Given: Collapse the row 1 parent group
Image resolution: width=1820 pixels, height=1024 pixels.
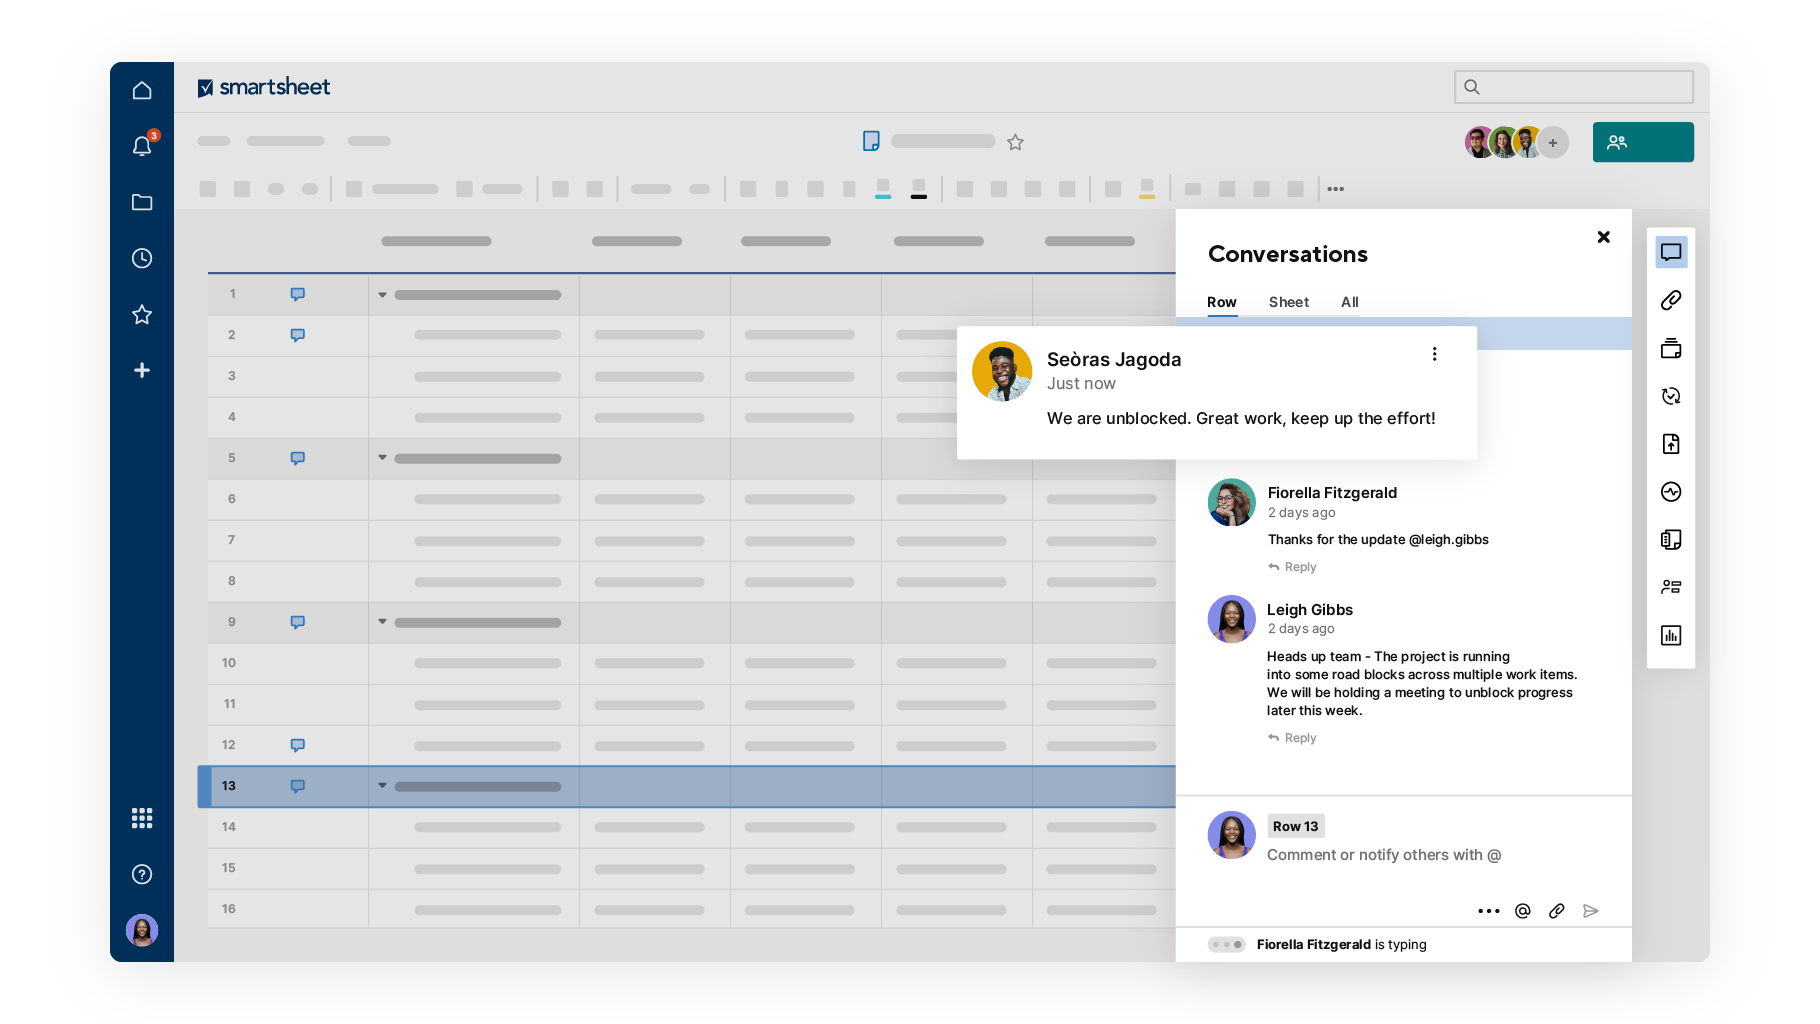Looking at the screenshot, I should pyautogui.click(x=382, y=295).
